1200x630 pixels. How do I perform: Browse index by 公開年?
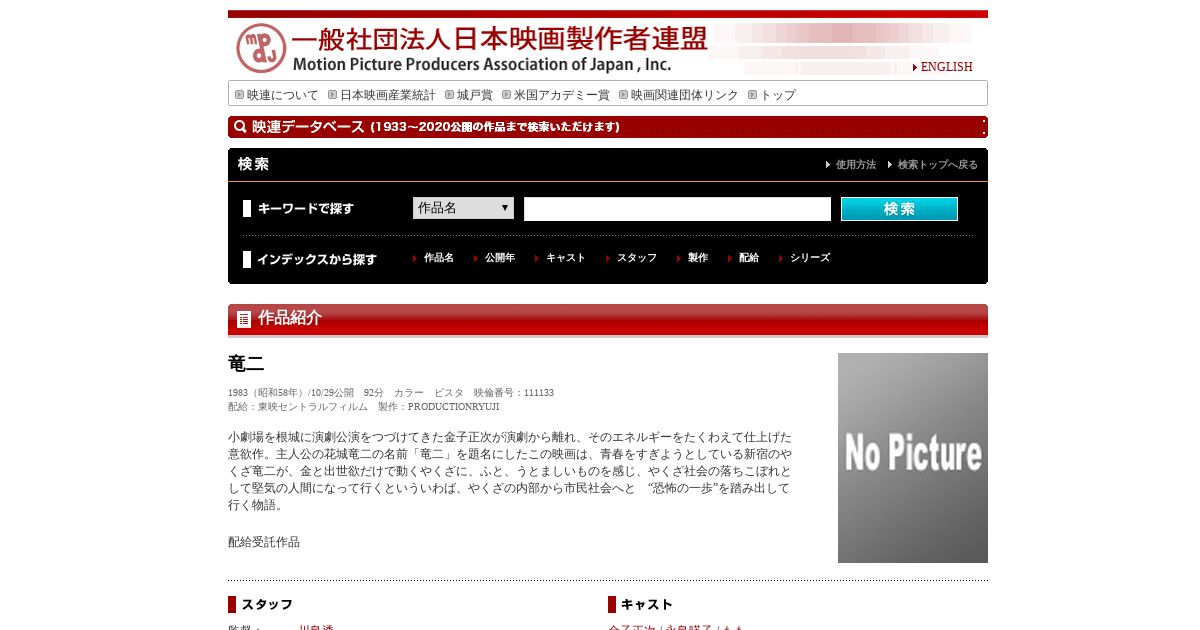(x=500, y=258)
